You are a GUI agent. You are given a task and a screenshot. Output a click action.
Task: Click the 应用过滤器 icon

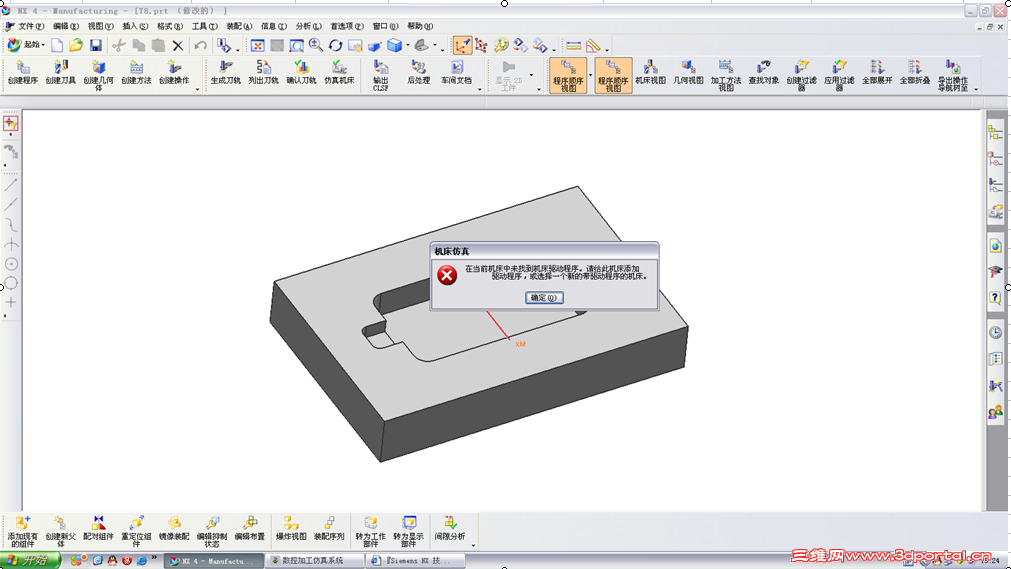[x=839, y=75]
